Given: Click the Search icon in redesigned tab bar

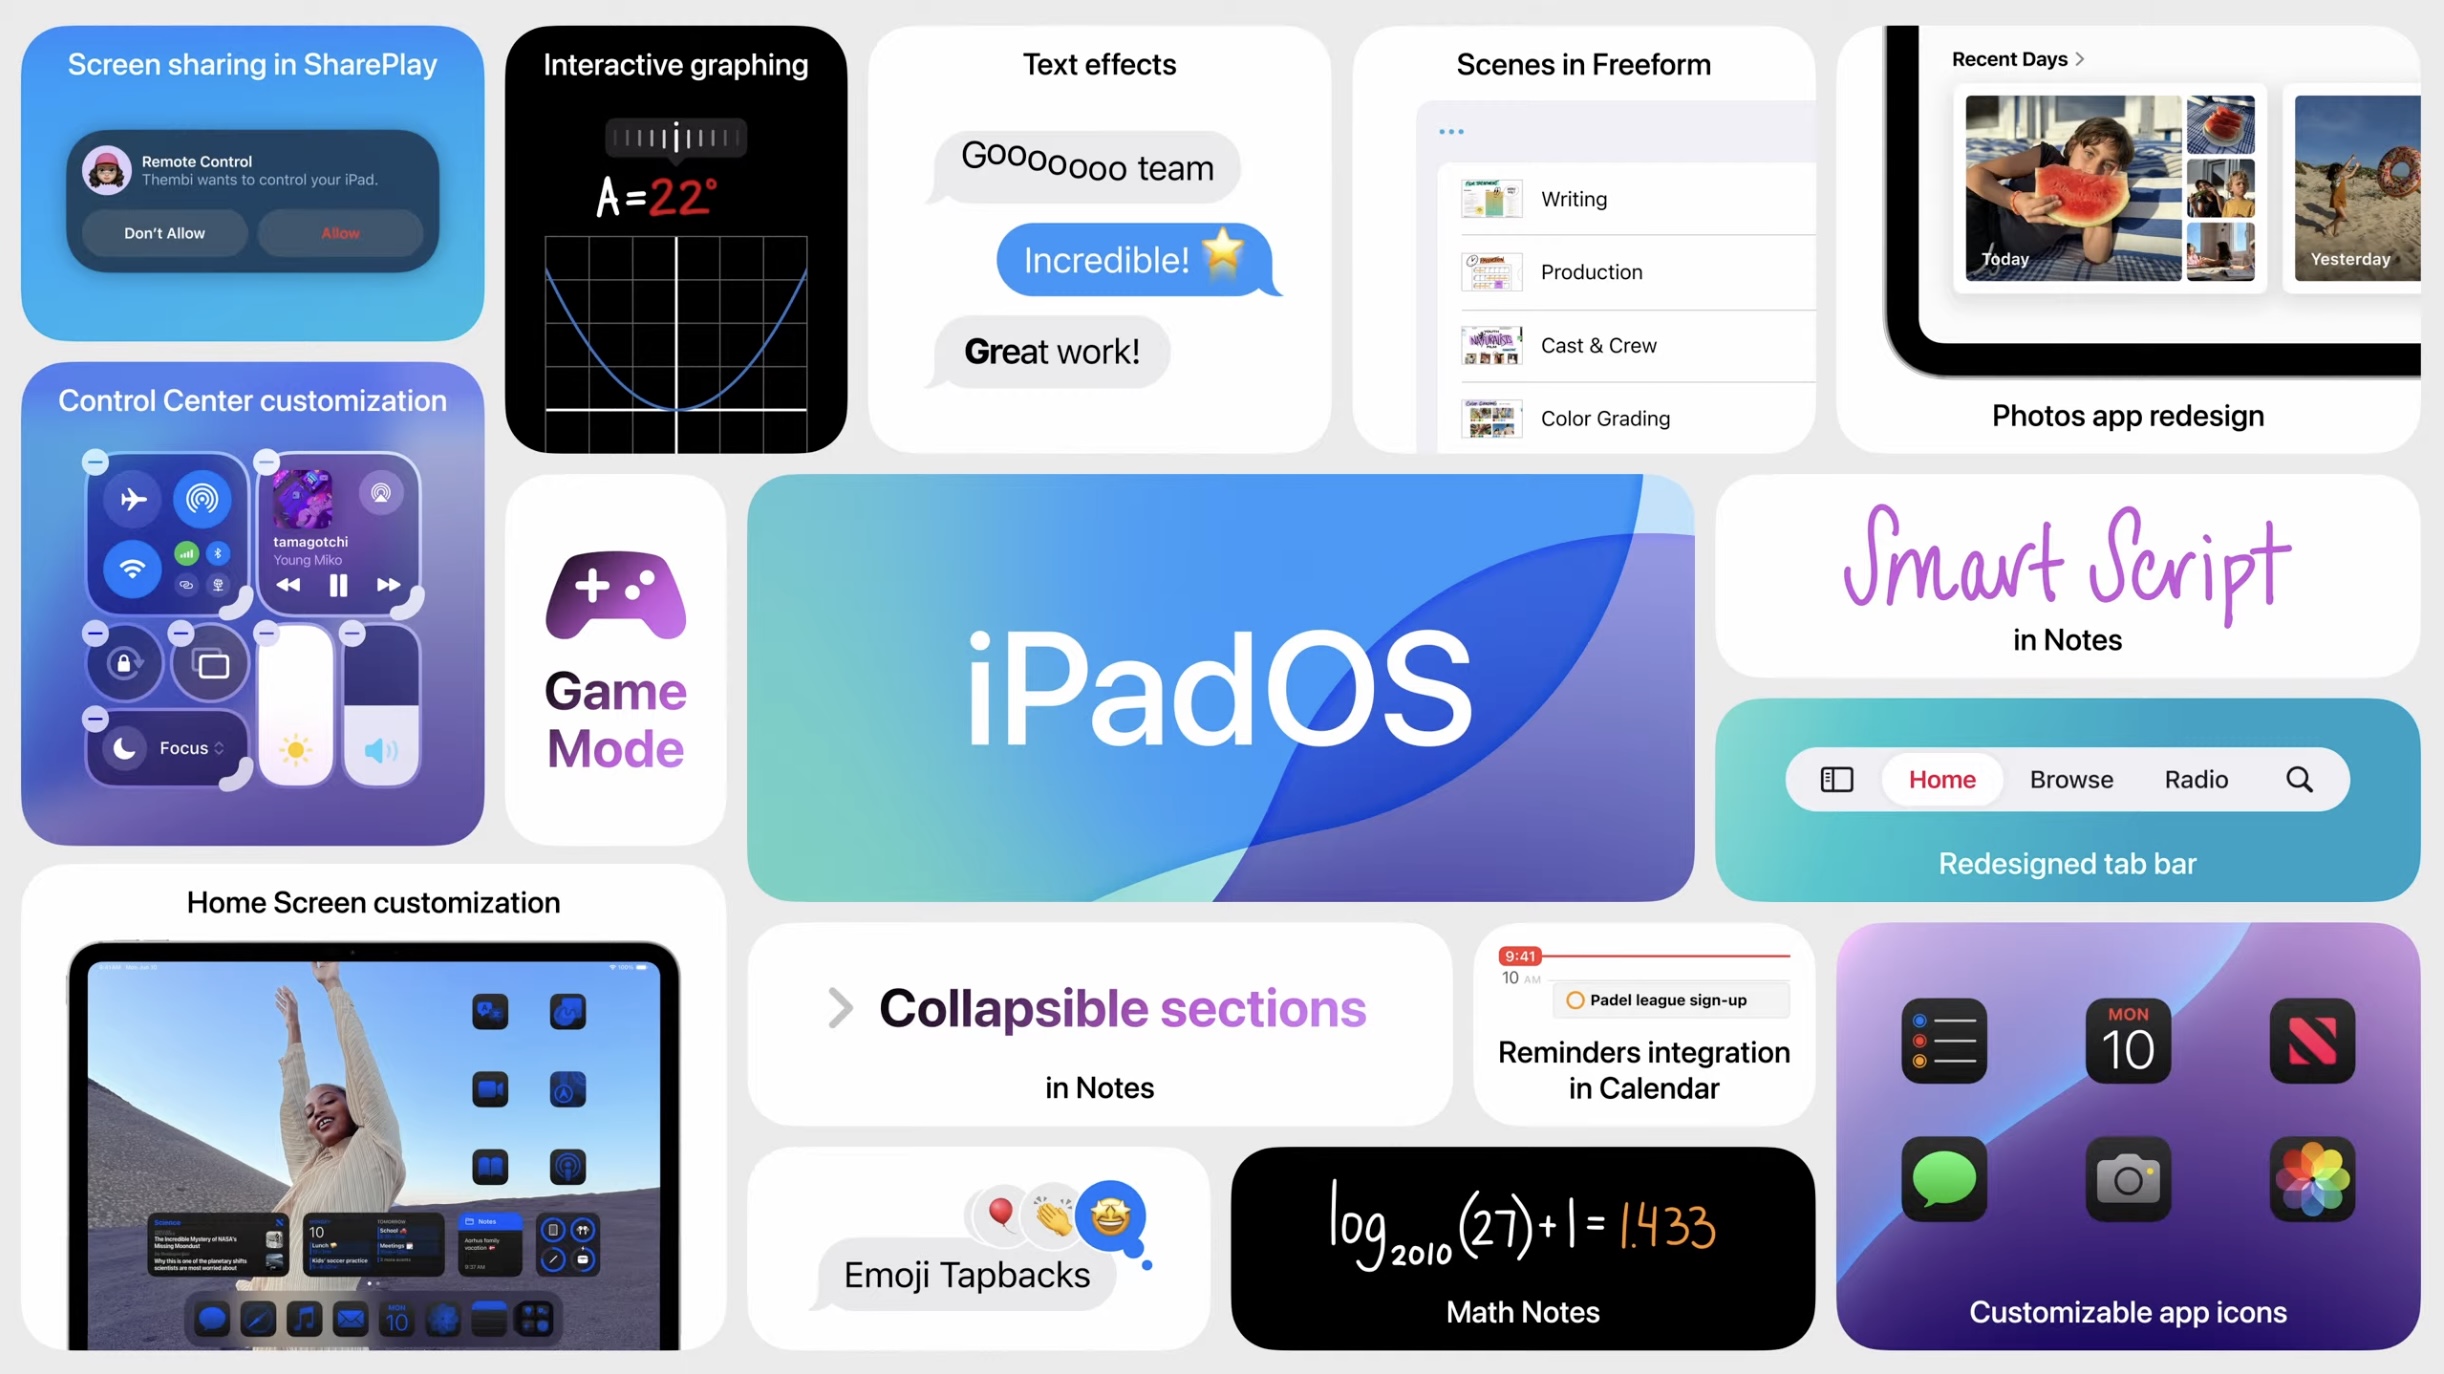Looking at the screenshot, I should (x=2301, y=778).
